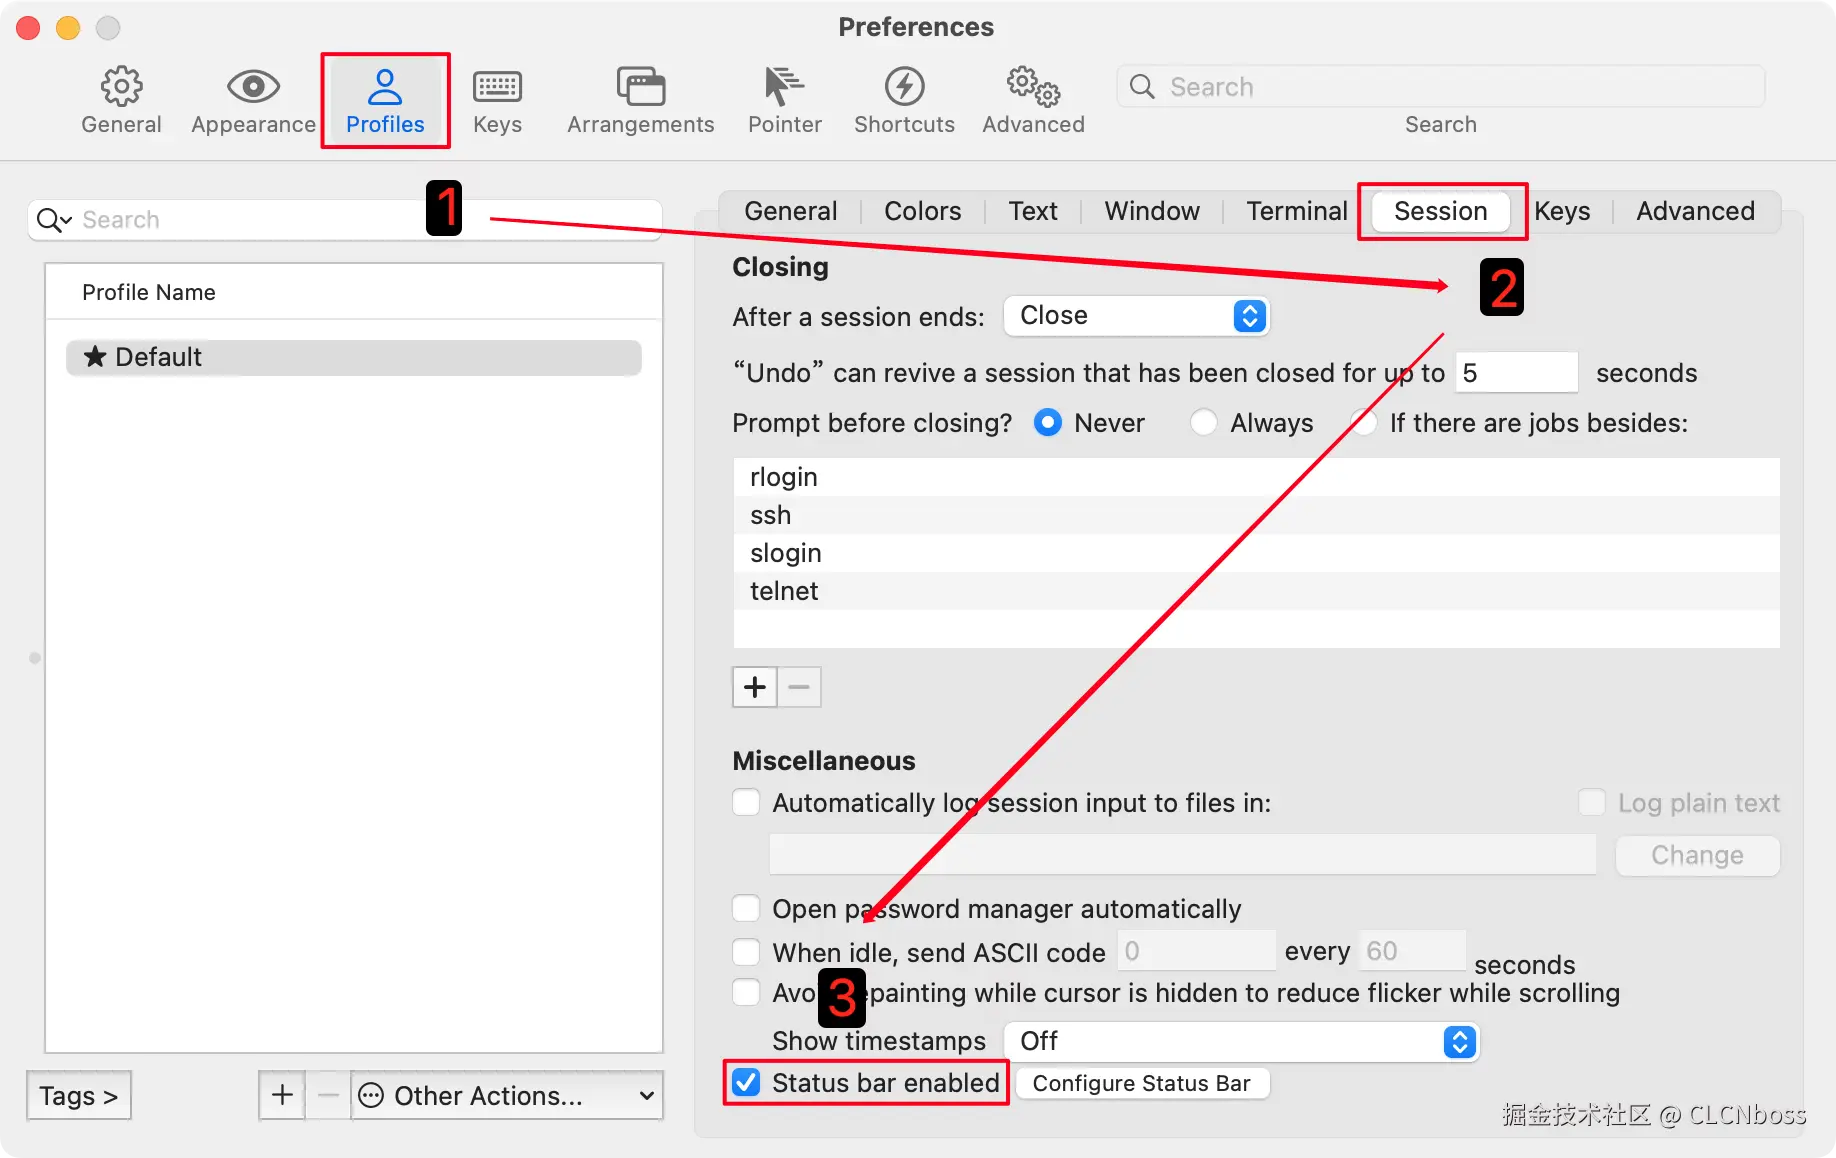Screen dimensions: 1836x1158
Task: Check 'Open password manager automatically'
Action: pyautogui.click(x=746, y=909)
